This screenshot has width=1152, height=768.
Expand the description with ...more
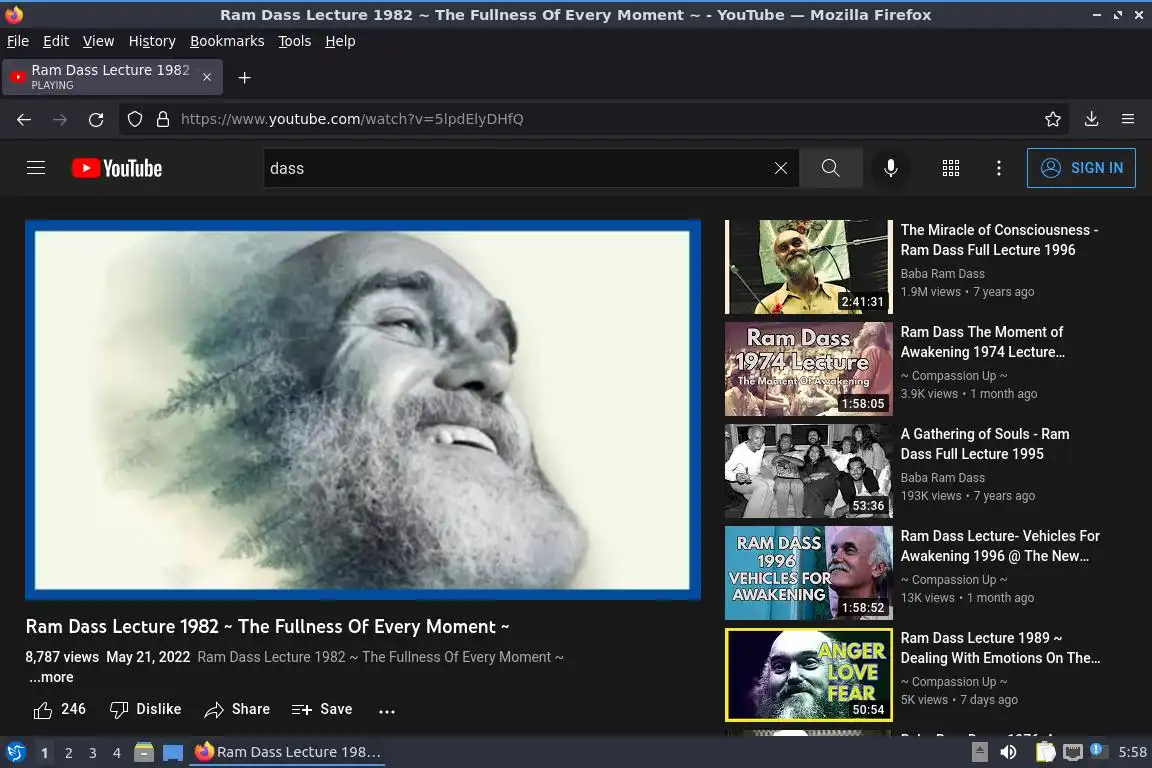pos(51,678)
